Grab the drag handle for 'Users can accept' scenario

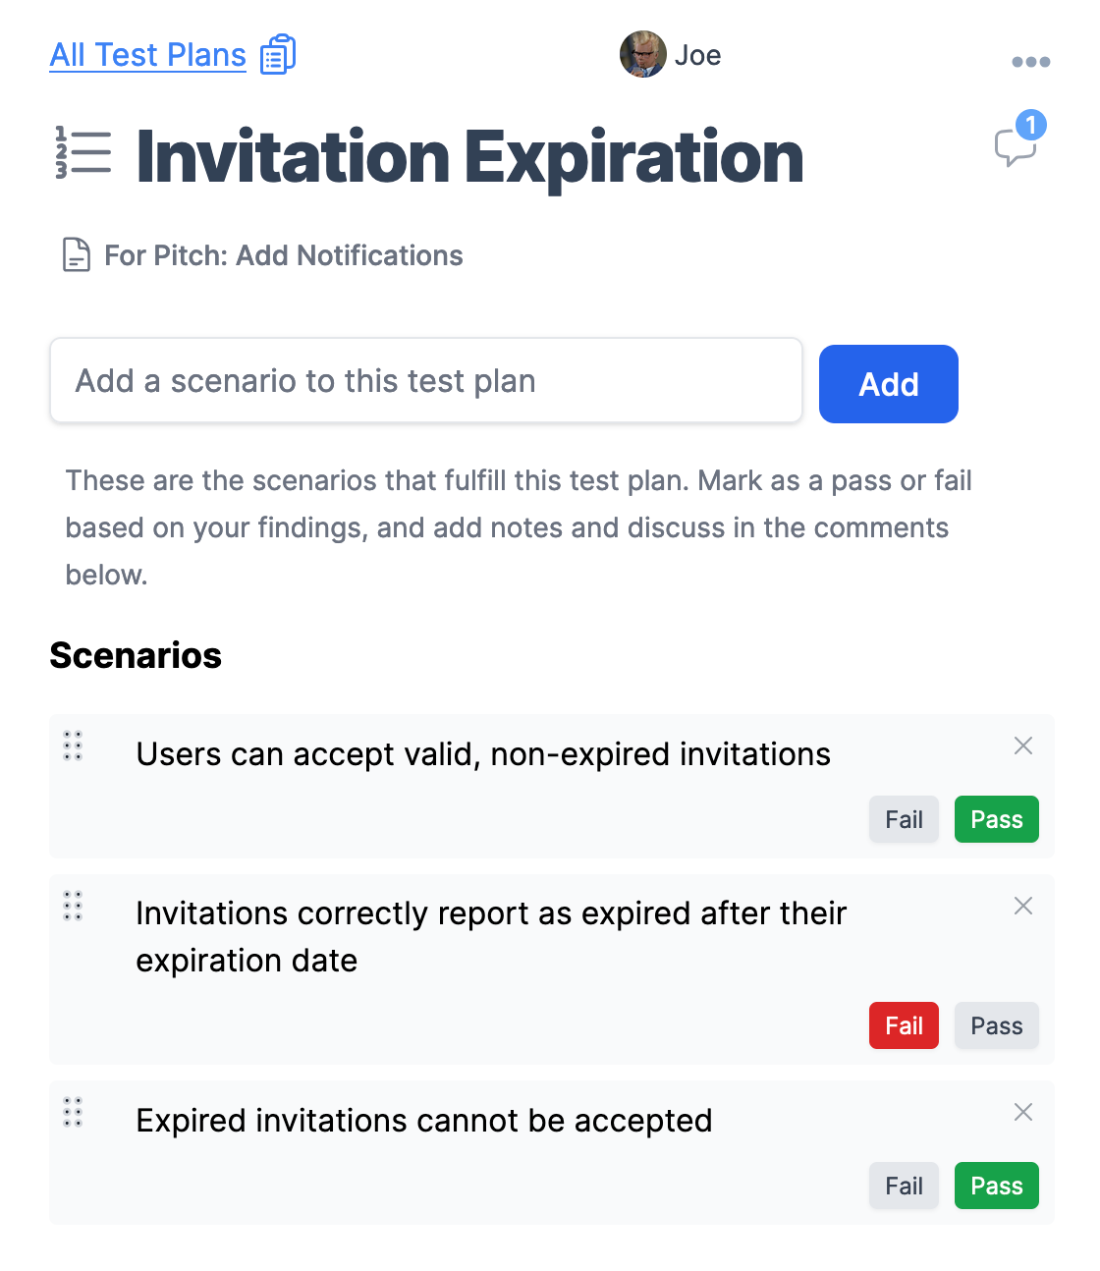(73, 746)
